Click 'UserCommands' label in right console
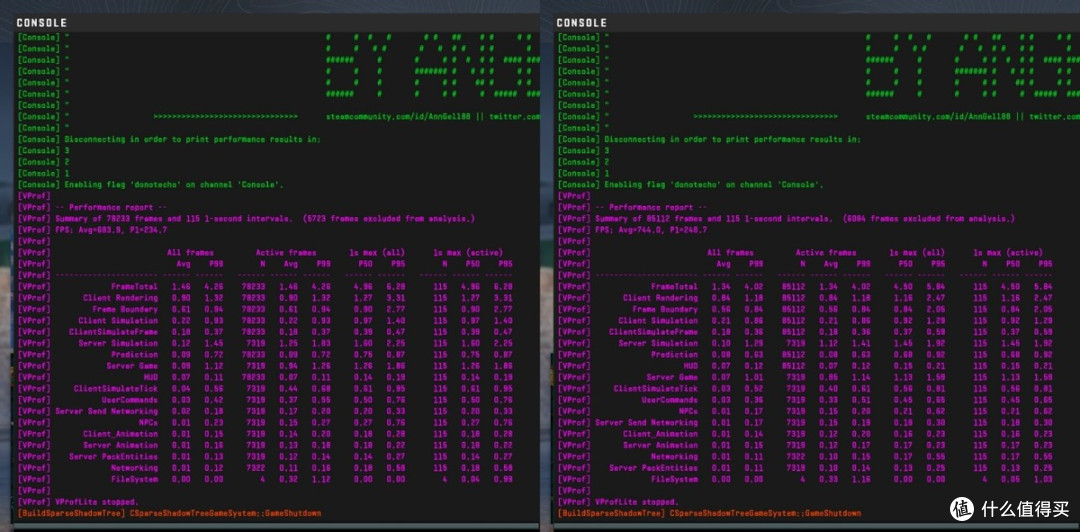1080x532 pixels. click(669, 400)
